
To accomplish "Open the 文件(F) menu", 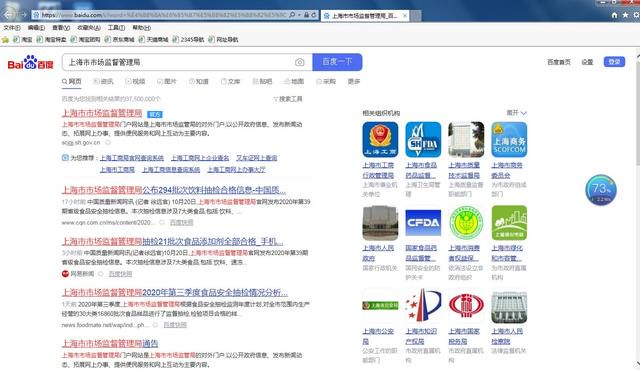I will click(12, 28).
